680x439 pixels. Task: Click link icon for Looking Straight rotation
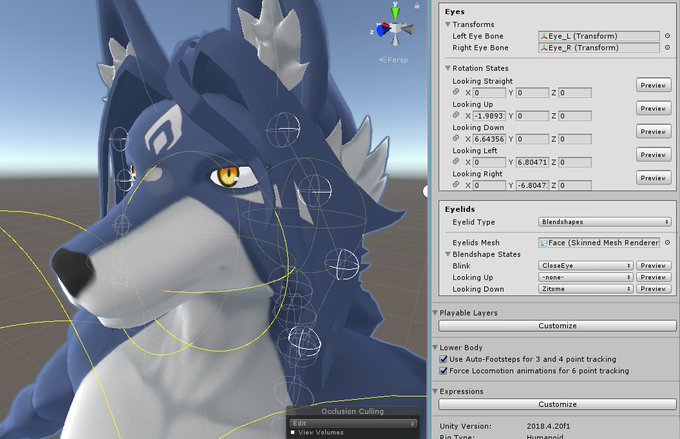[x=456, y=92]
